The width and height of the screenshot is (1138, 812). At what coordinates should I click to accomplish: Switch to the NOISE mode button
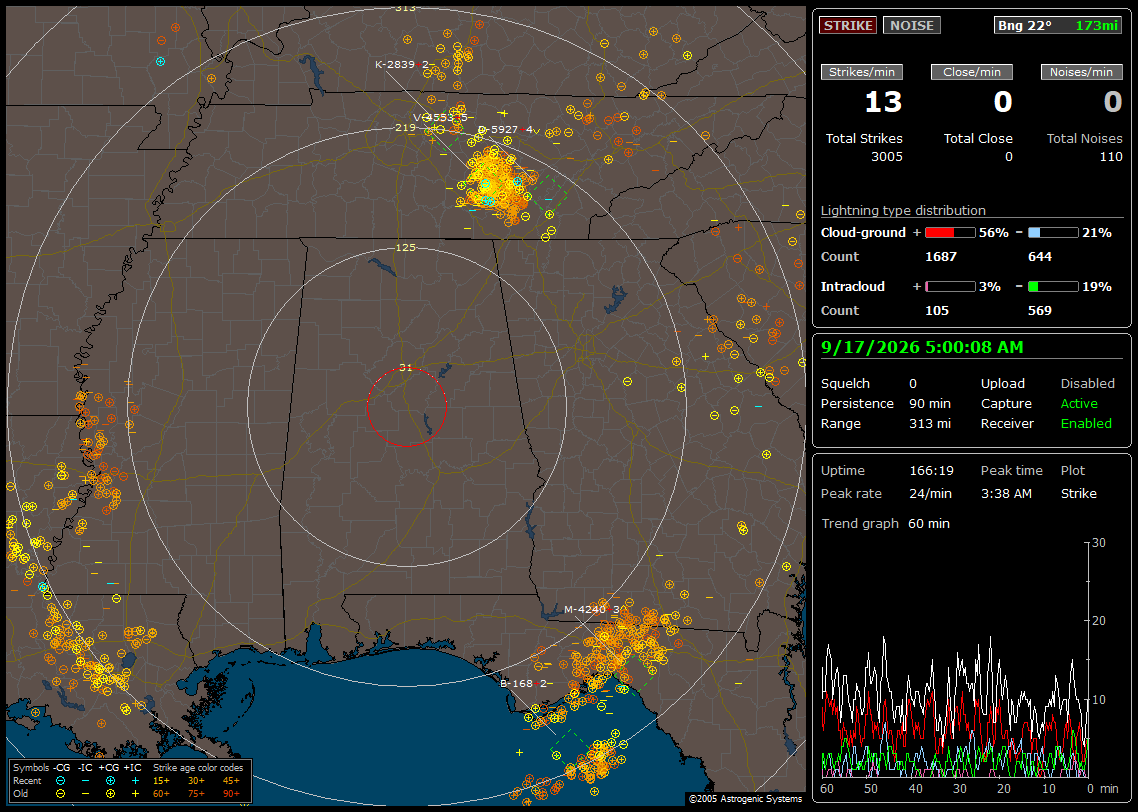[912, 25]
